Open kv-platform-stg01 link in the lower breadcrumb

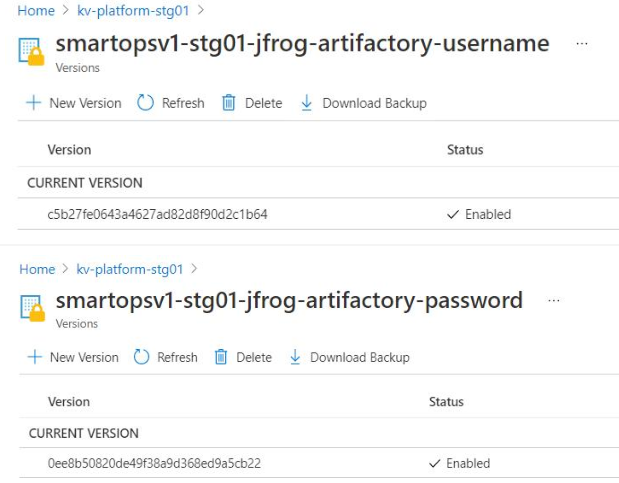pyautogui.click(x=129, y=269)
